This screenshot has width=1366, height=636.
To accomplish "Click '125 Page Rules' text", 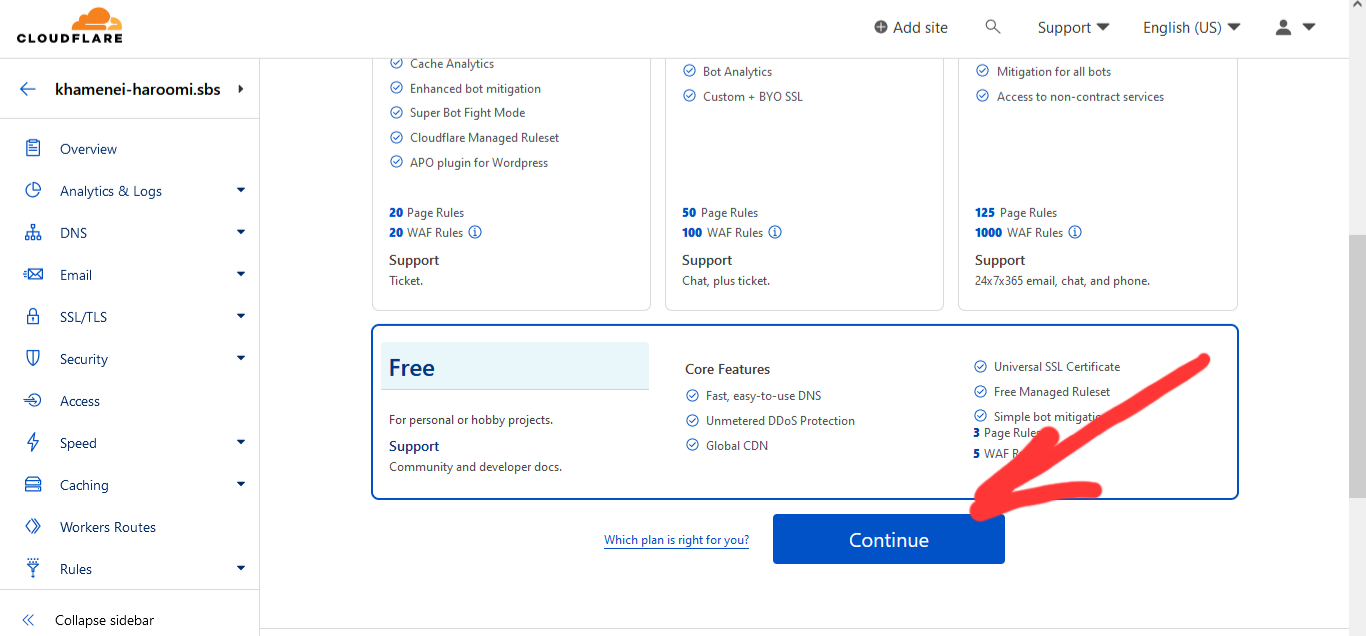I will point(1016,213).
